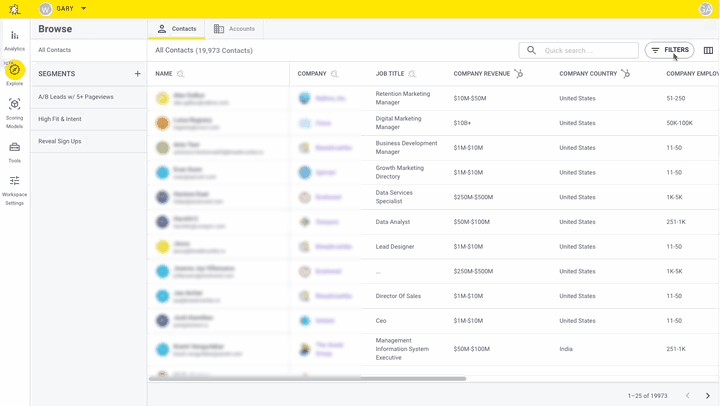The height and width of the screenshot is (406, 720).
Task: Select 'Retention Marketing Manager' job title cell
Action: (403, 98)
